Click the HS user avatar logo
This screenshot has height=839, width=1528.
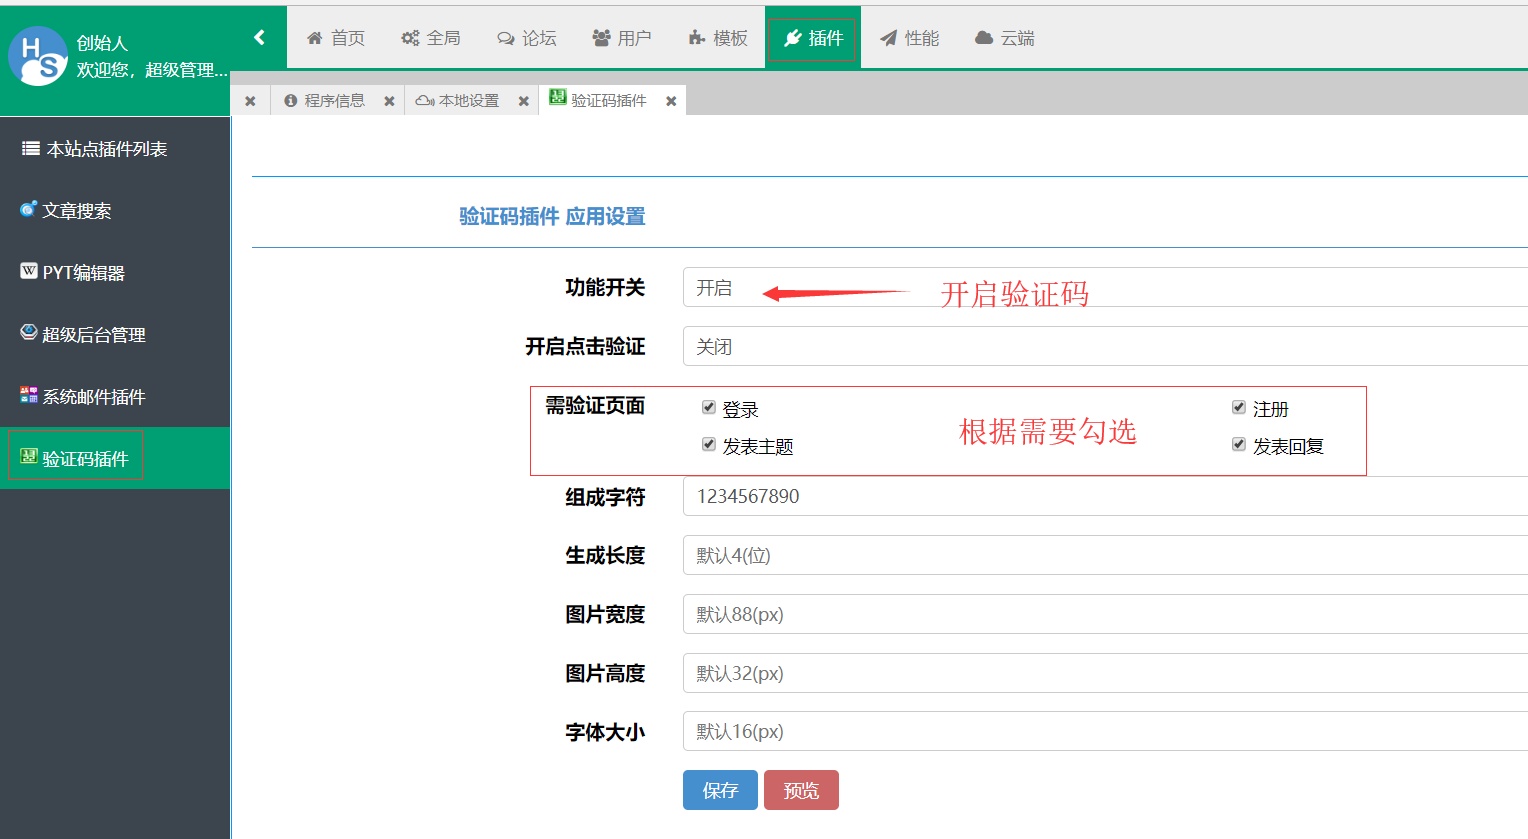[x=38, y=56]
